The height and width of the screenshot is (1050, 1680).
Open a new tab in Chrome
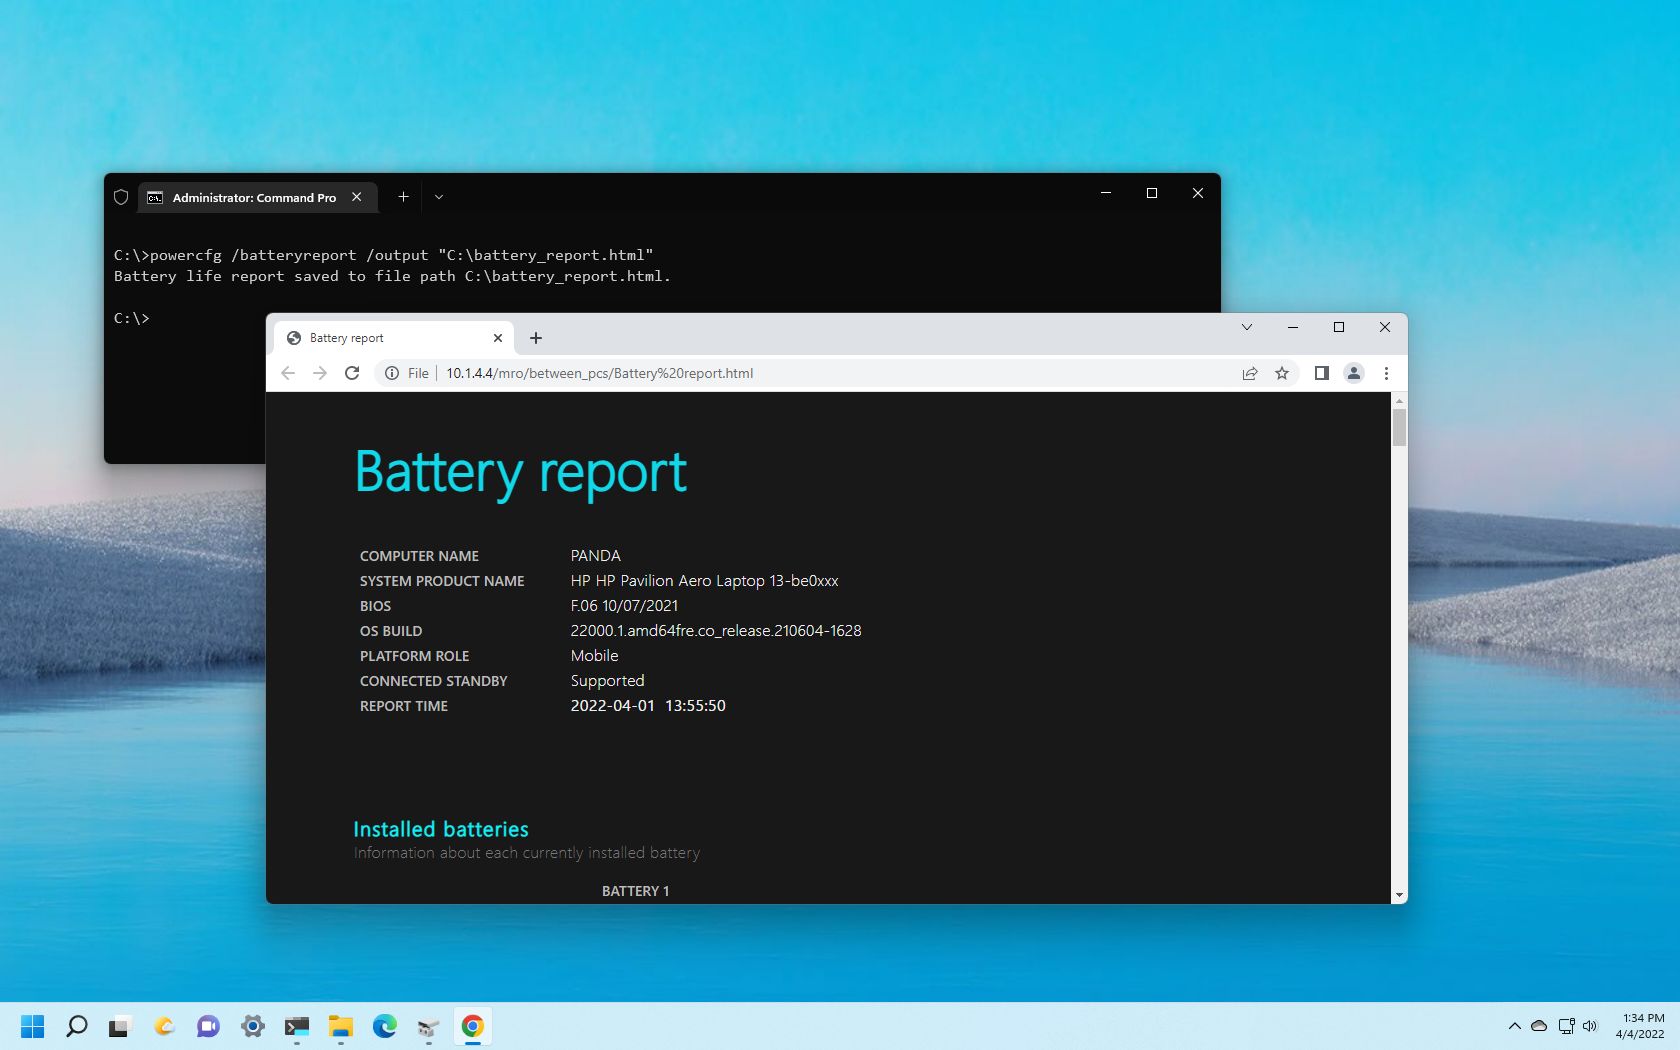536,338
